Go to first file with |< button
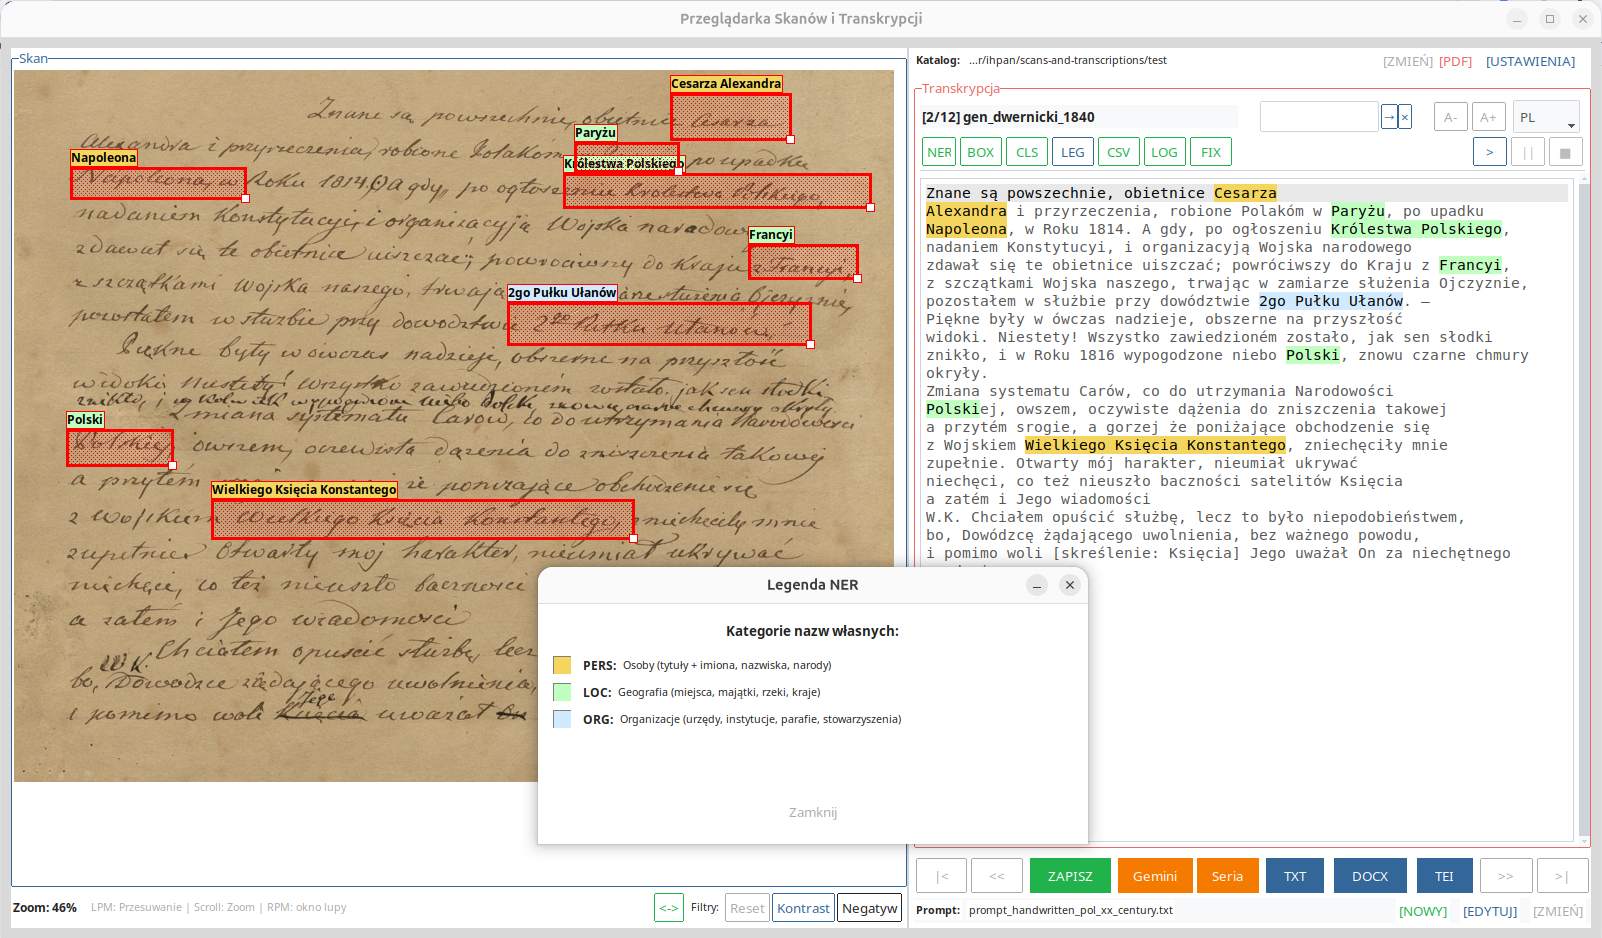Viewport: 1602px width, 938px height. pyautogui.click(x=941, y=876)
